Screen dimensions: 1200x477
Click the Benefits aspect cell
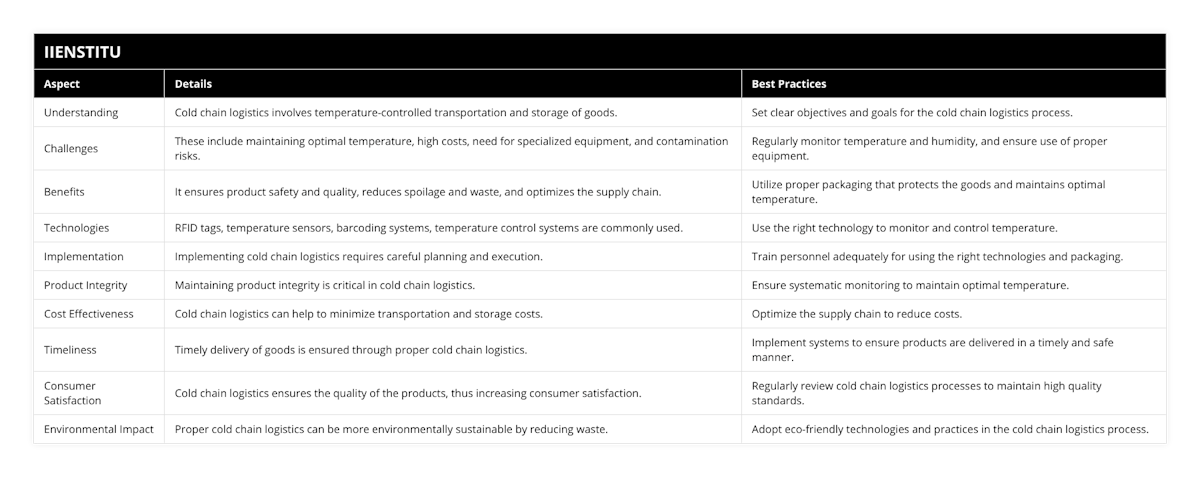[x=67, y=192]
